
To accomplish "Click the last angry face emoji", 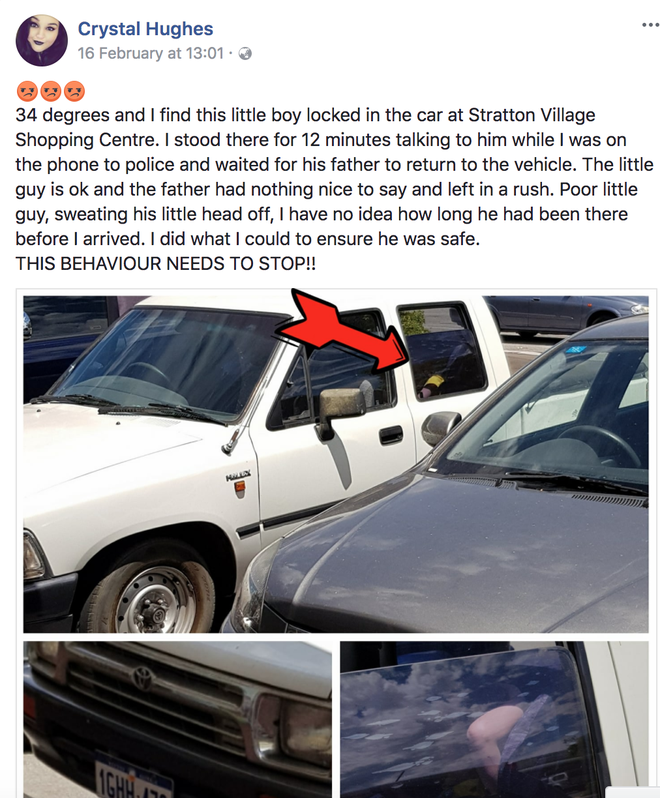I will pyautogui.click(x=74, y=92).
